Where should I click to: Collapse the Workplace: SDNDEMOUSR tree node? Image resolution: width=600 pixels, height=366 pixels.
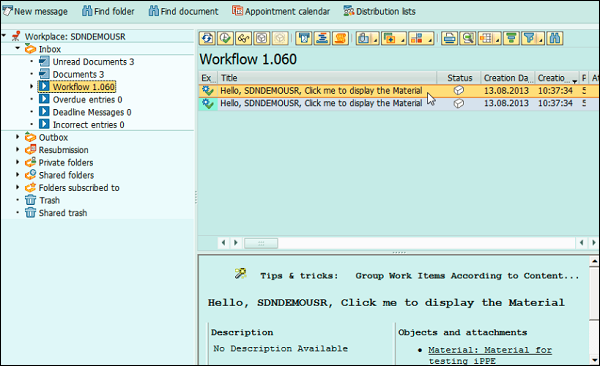pyautogui.click(x=4, y=36)
